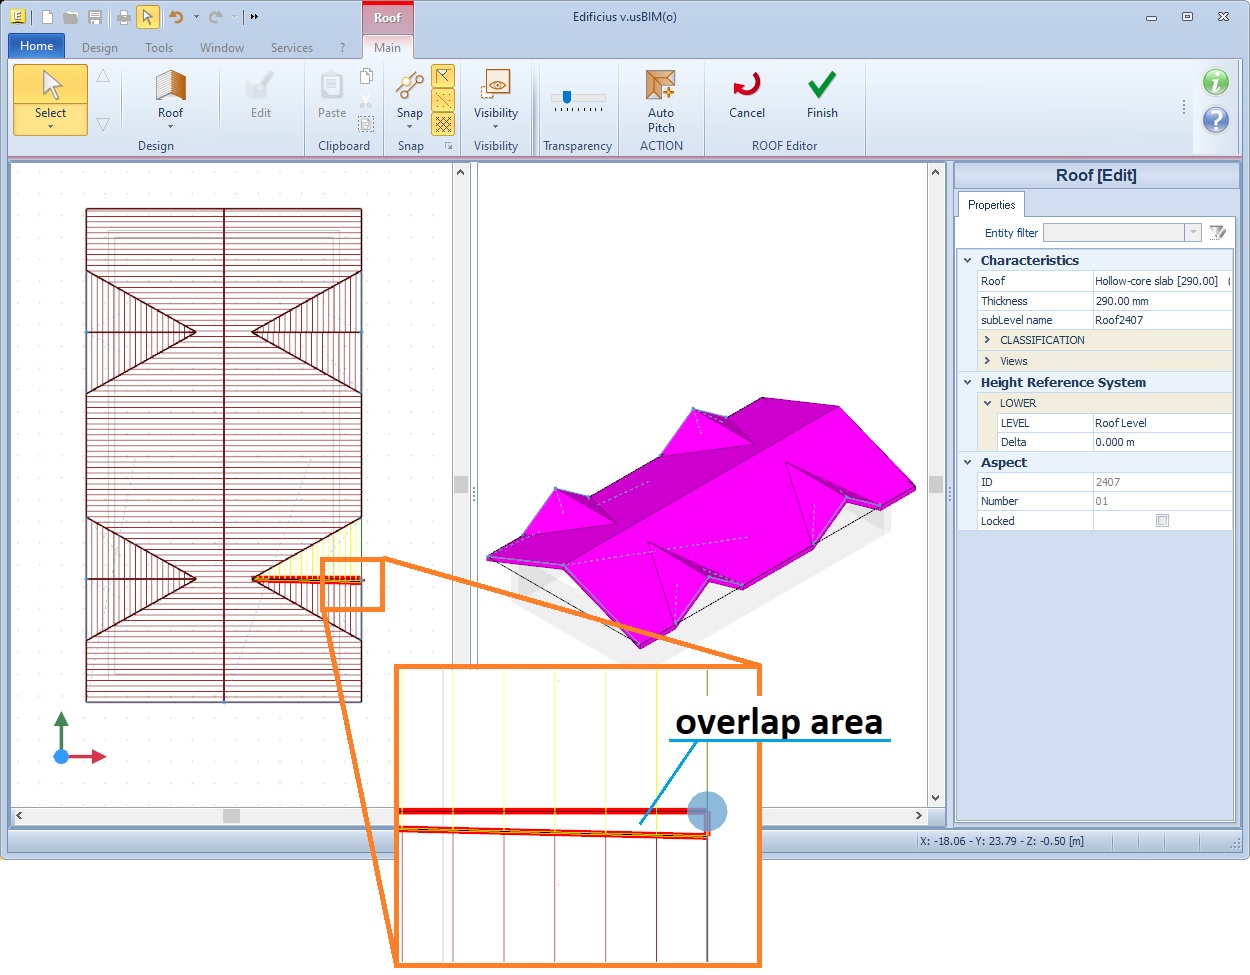The height and width of the screenshot is (975, 1250).
Task: Click the entity filter funnel icon
Action: [1217, 233]
